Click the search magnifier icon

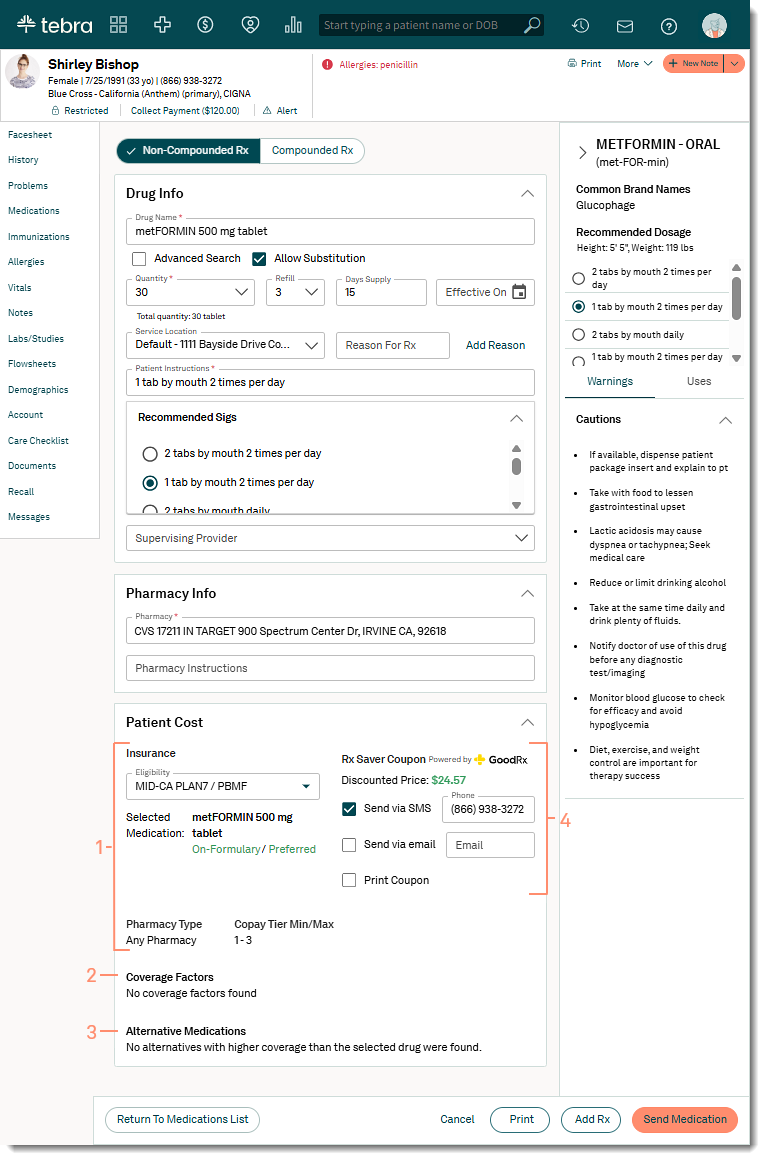531,25
